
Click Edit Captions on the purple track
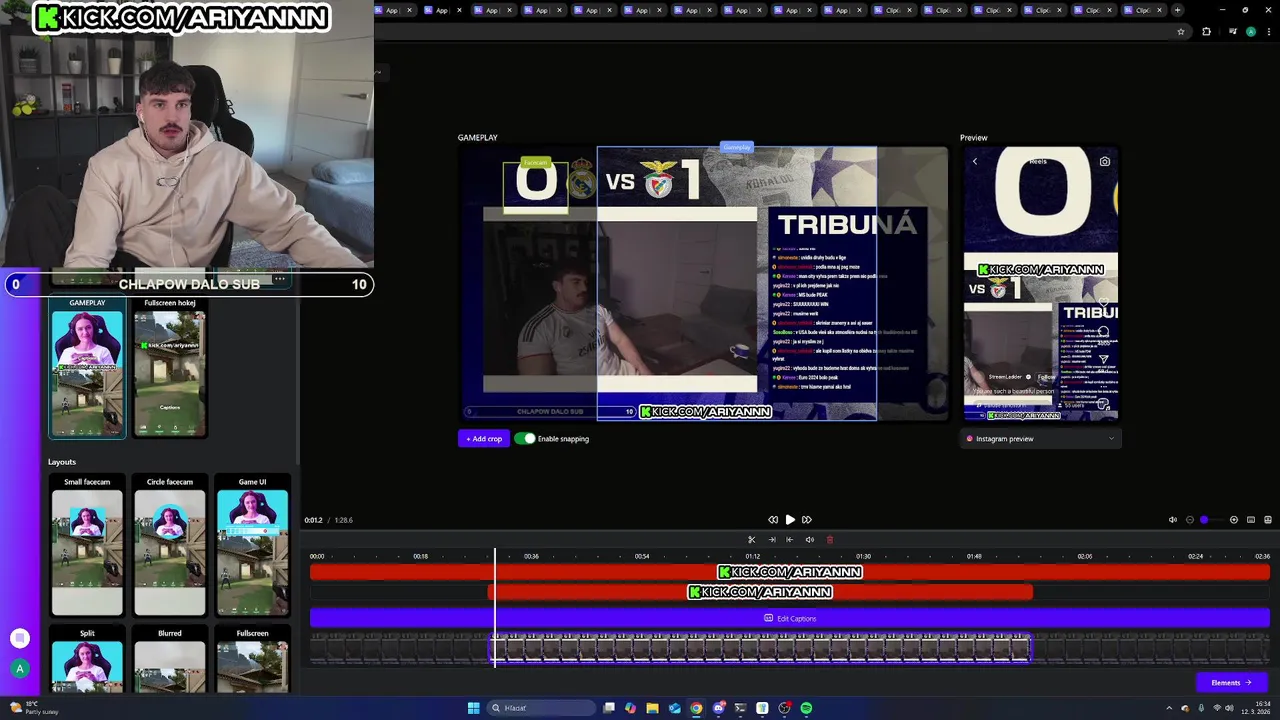(790, 618)
